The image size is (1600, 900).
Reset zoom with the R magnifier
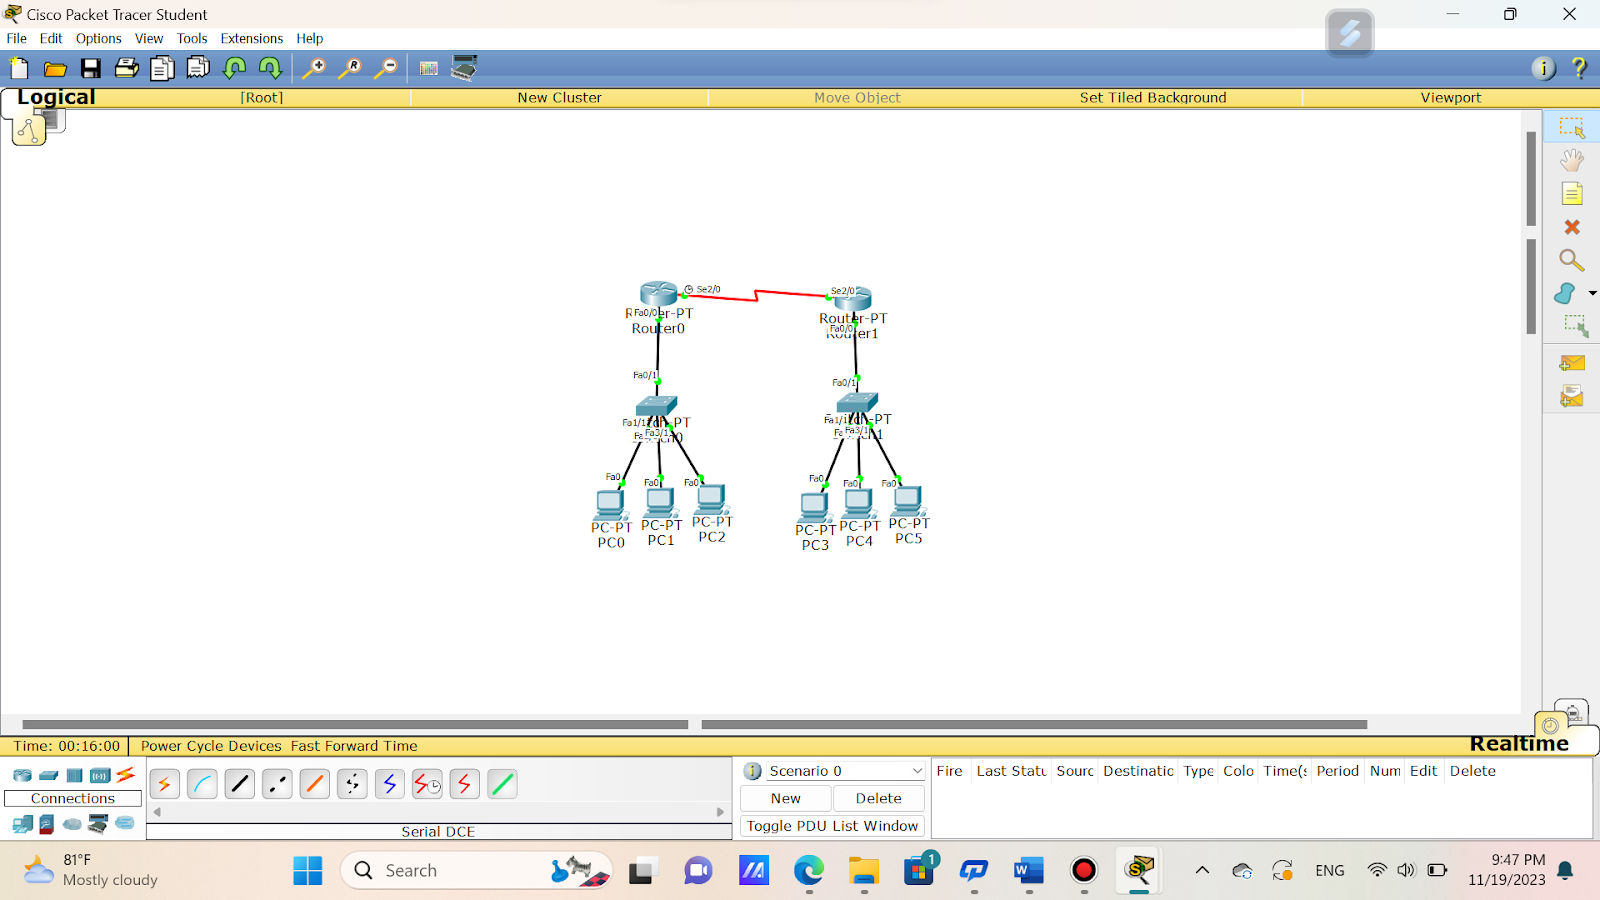(350, 68)
